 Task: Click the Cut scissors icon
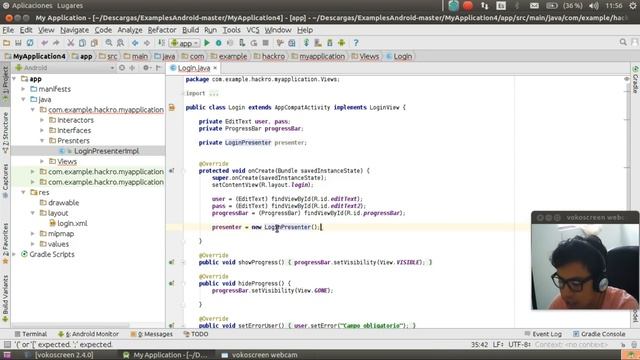71,43
